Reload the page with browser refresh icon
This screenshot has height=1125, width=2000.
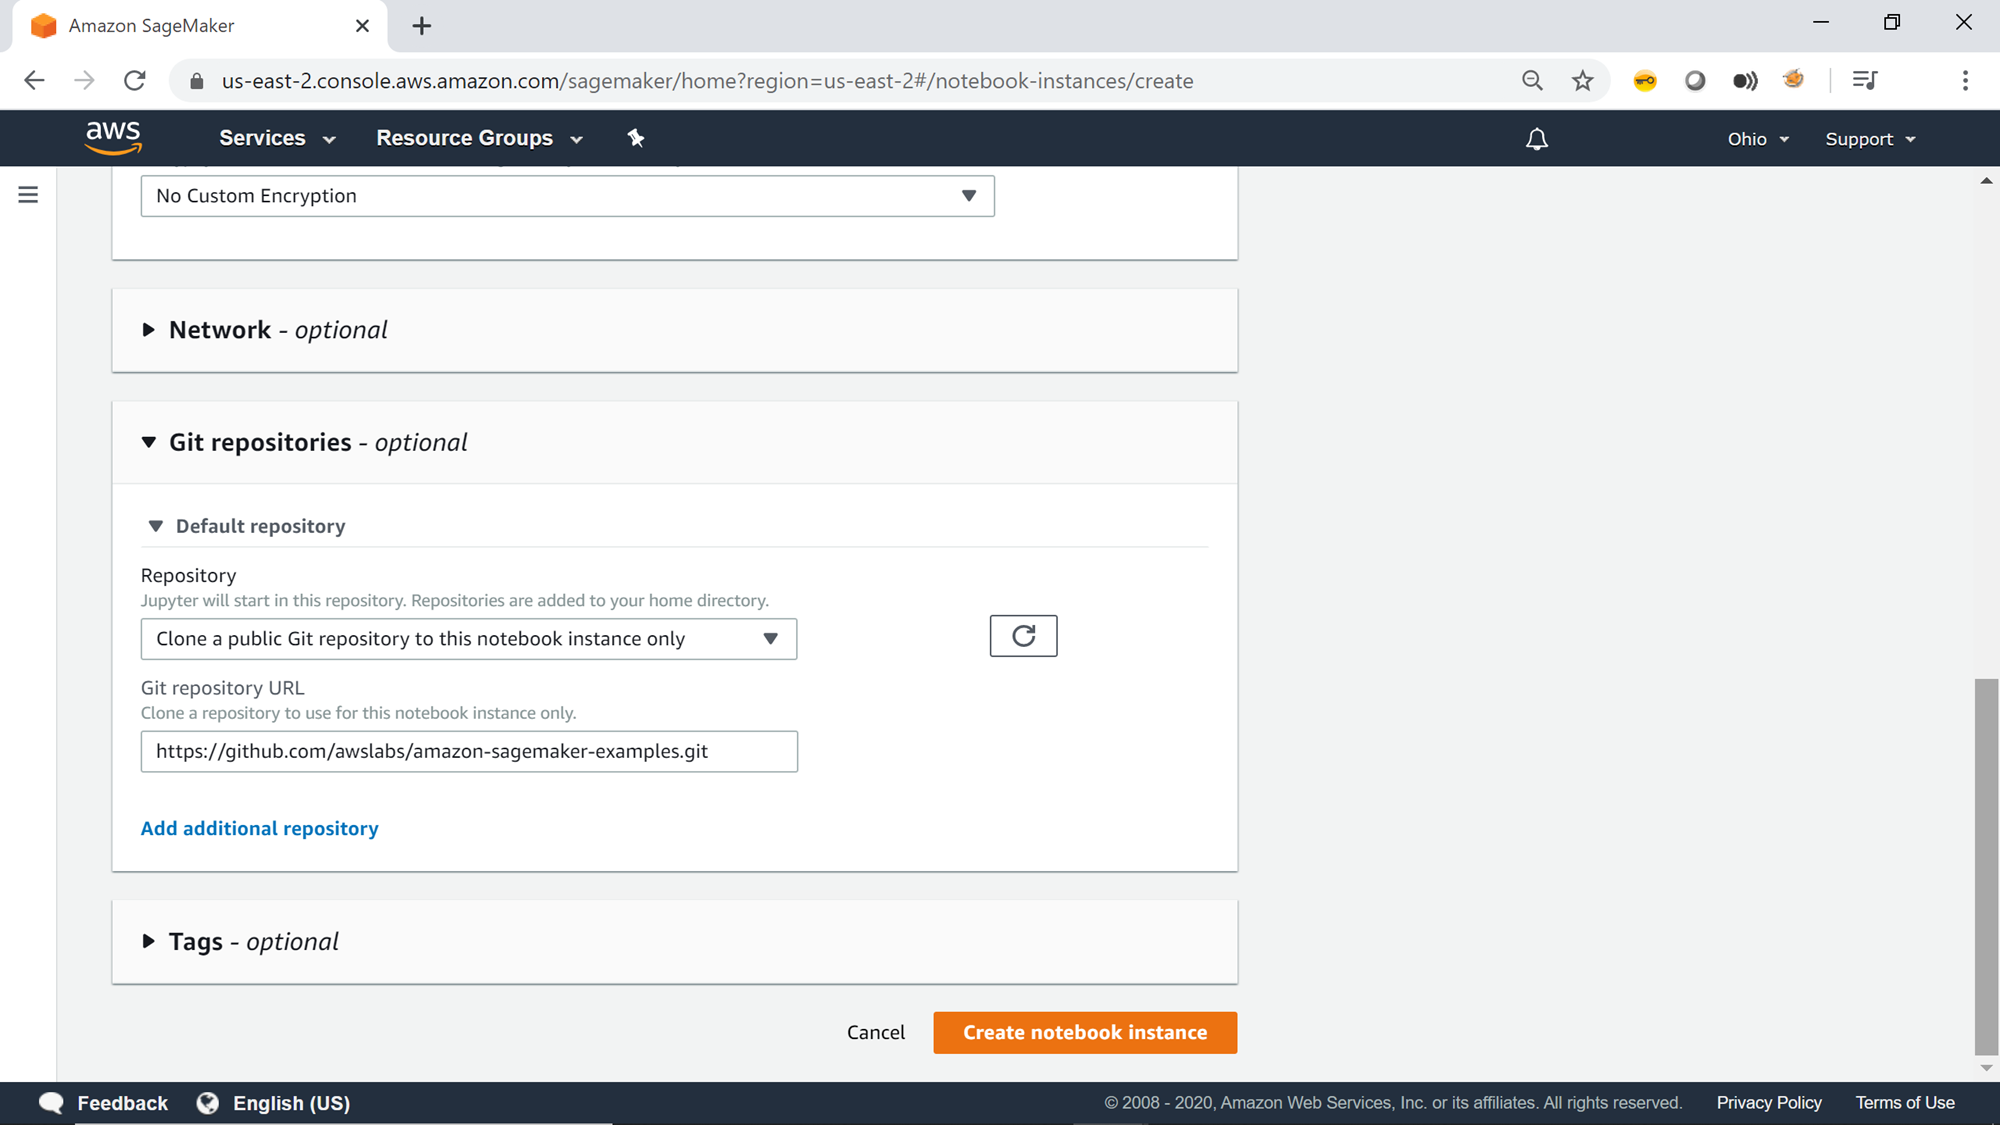(x=135, y=81)
